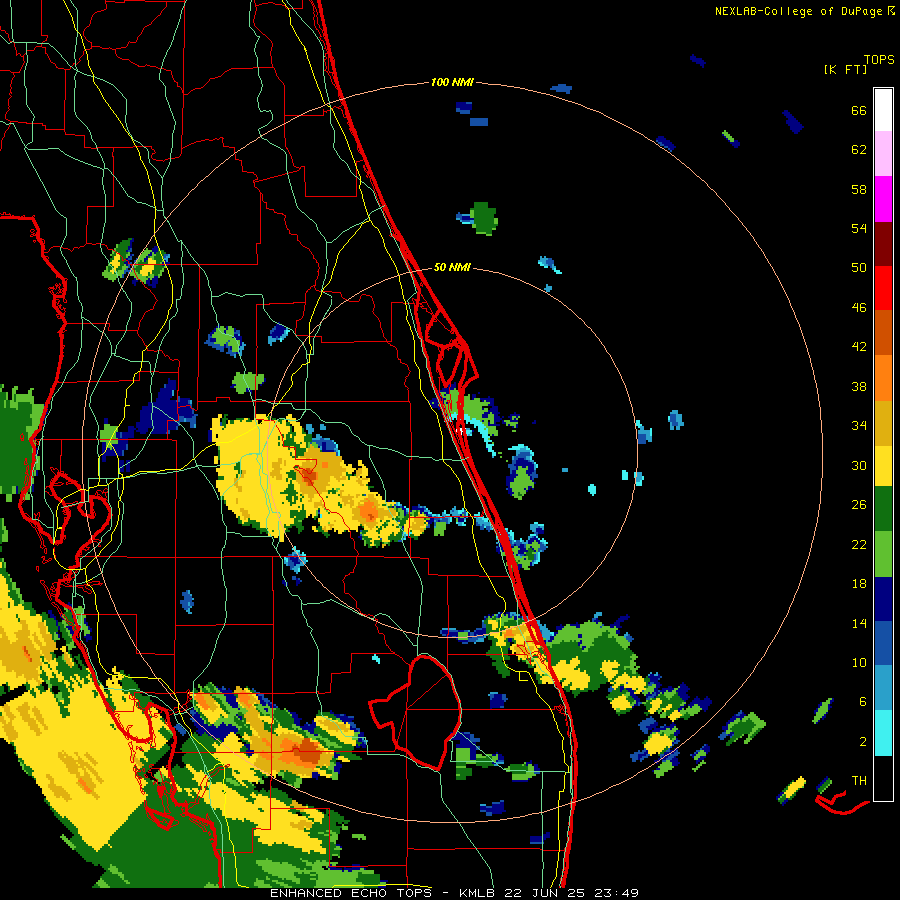The height and width of the screenshot is (900, 900).
Task: Click the light pink legend swatch near 62
Action: (883, 153)
